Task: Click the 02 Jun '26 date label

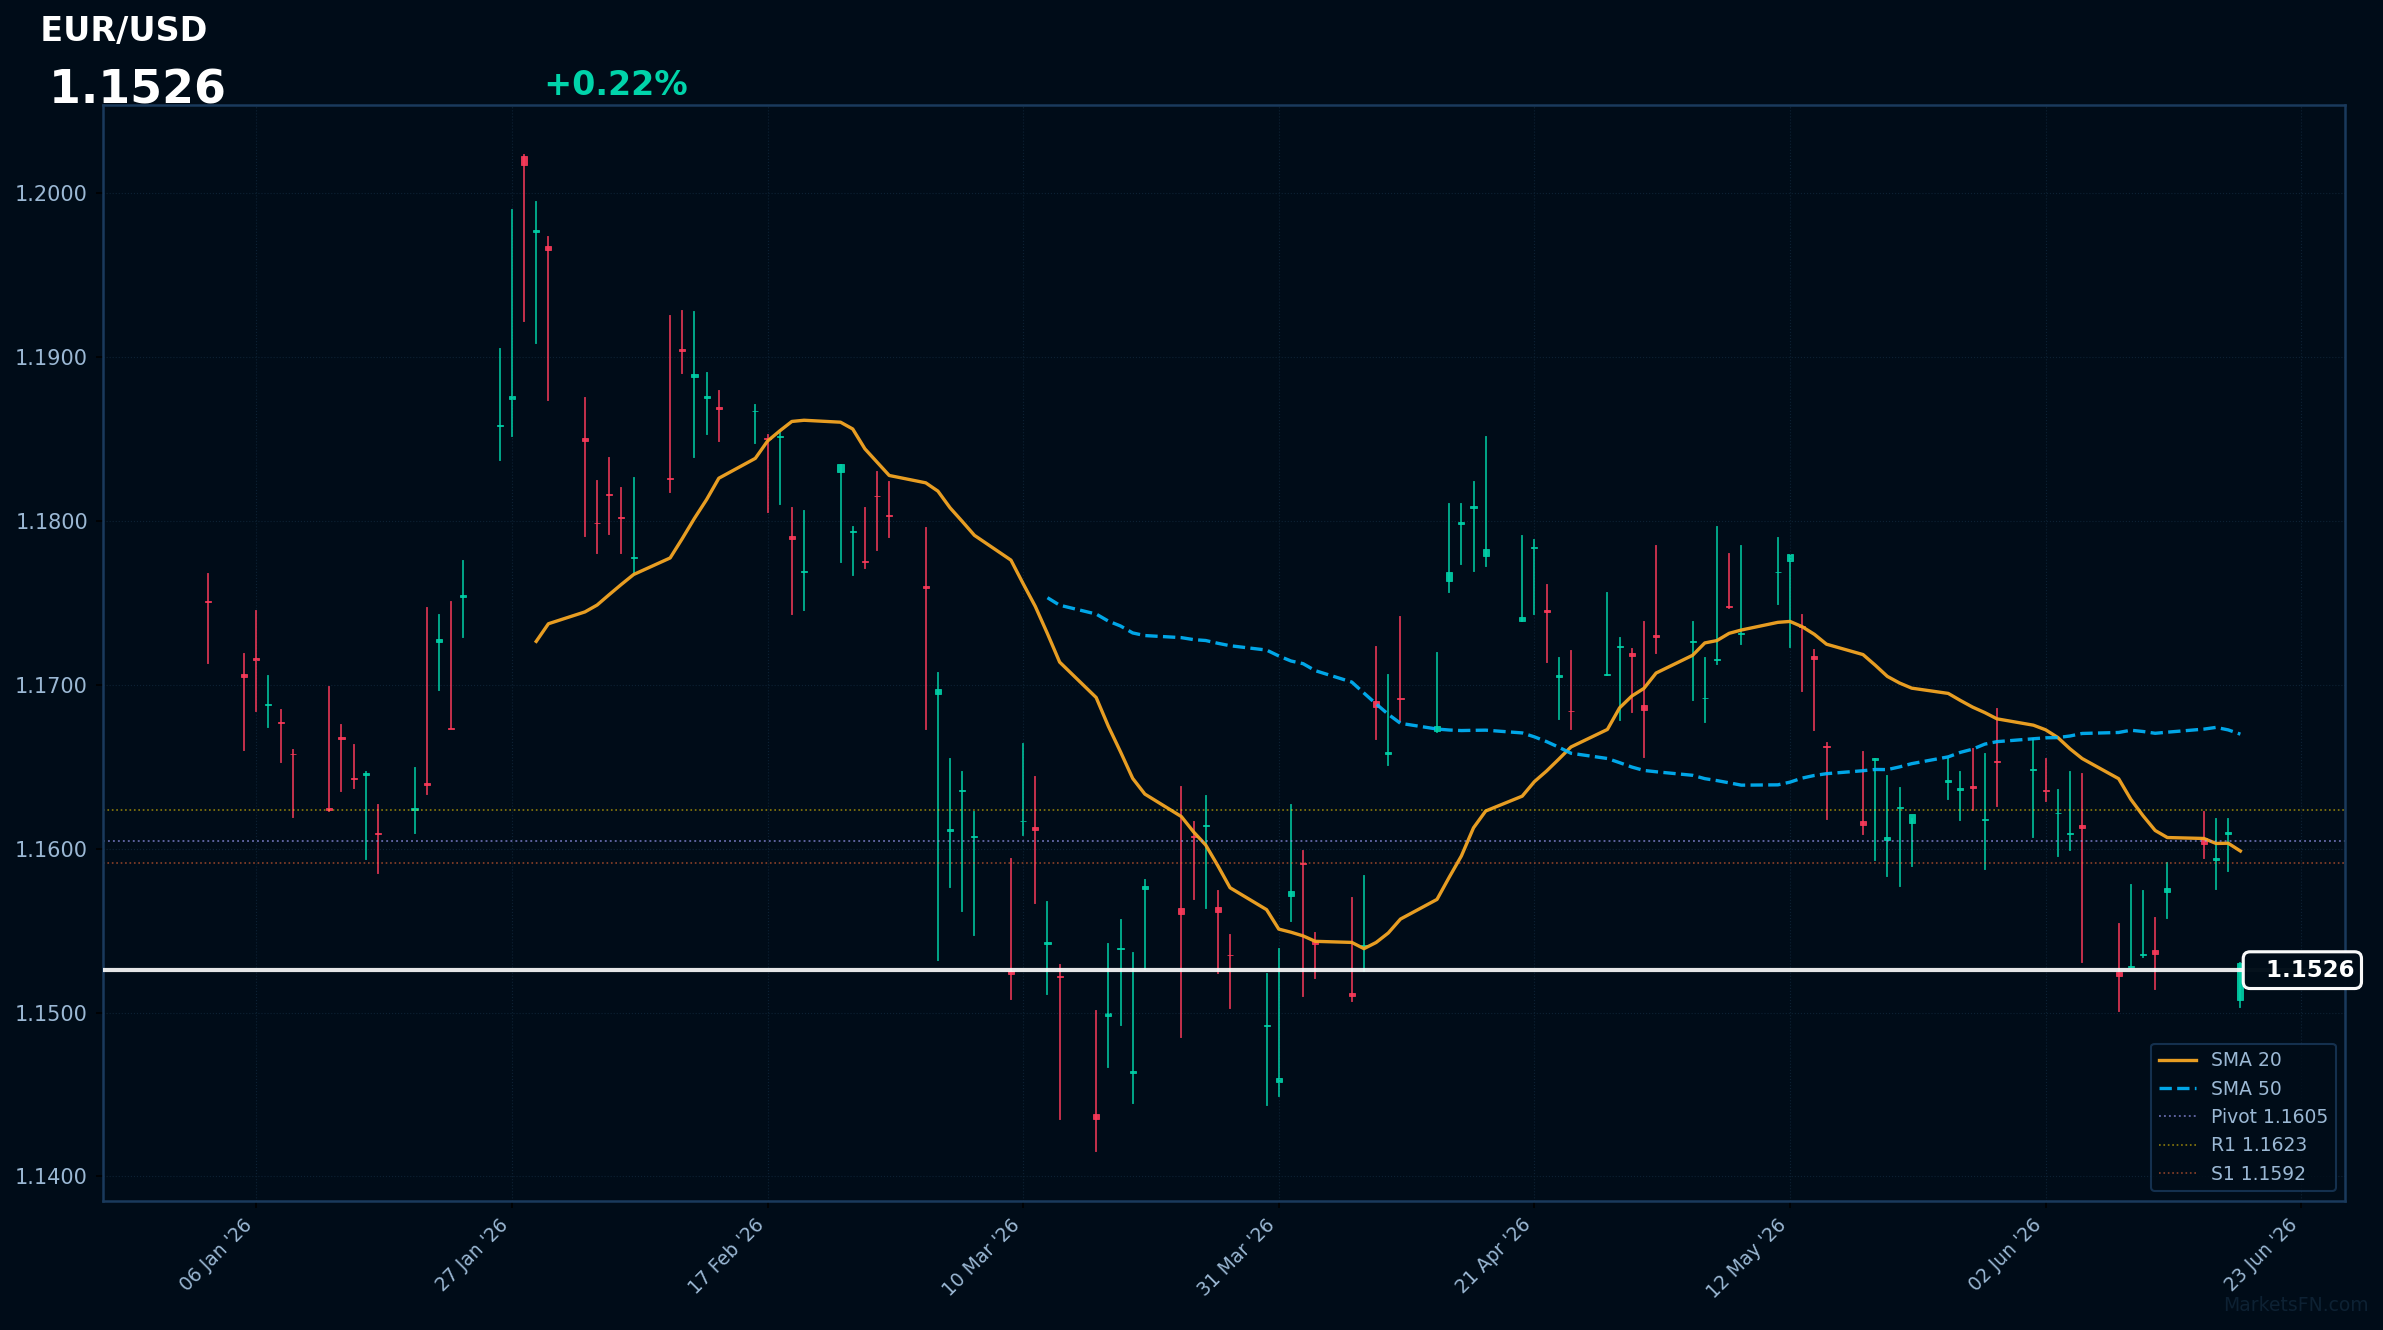Action: (2004, 1254)
